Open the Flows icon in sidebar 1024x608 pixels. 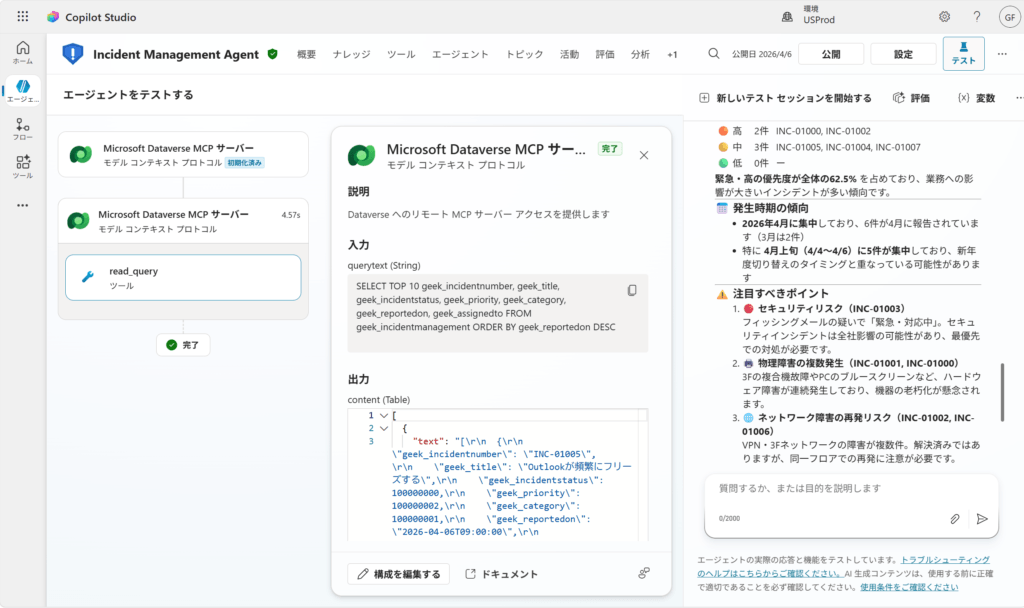[22, 129]
